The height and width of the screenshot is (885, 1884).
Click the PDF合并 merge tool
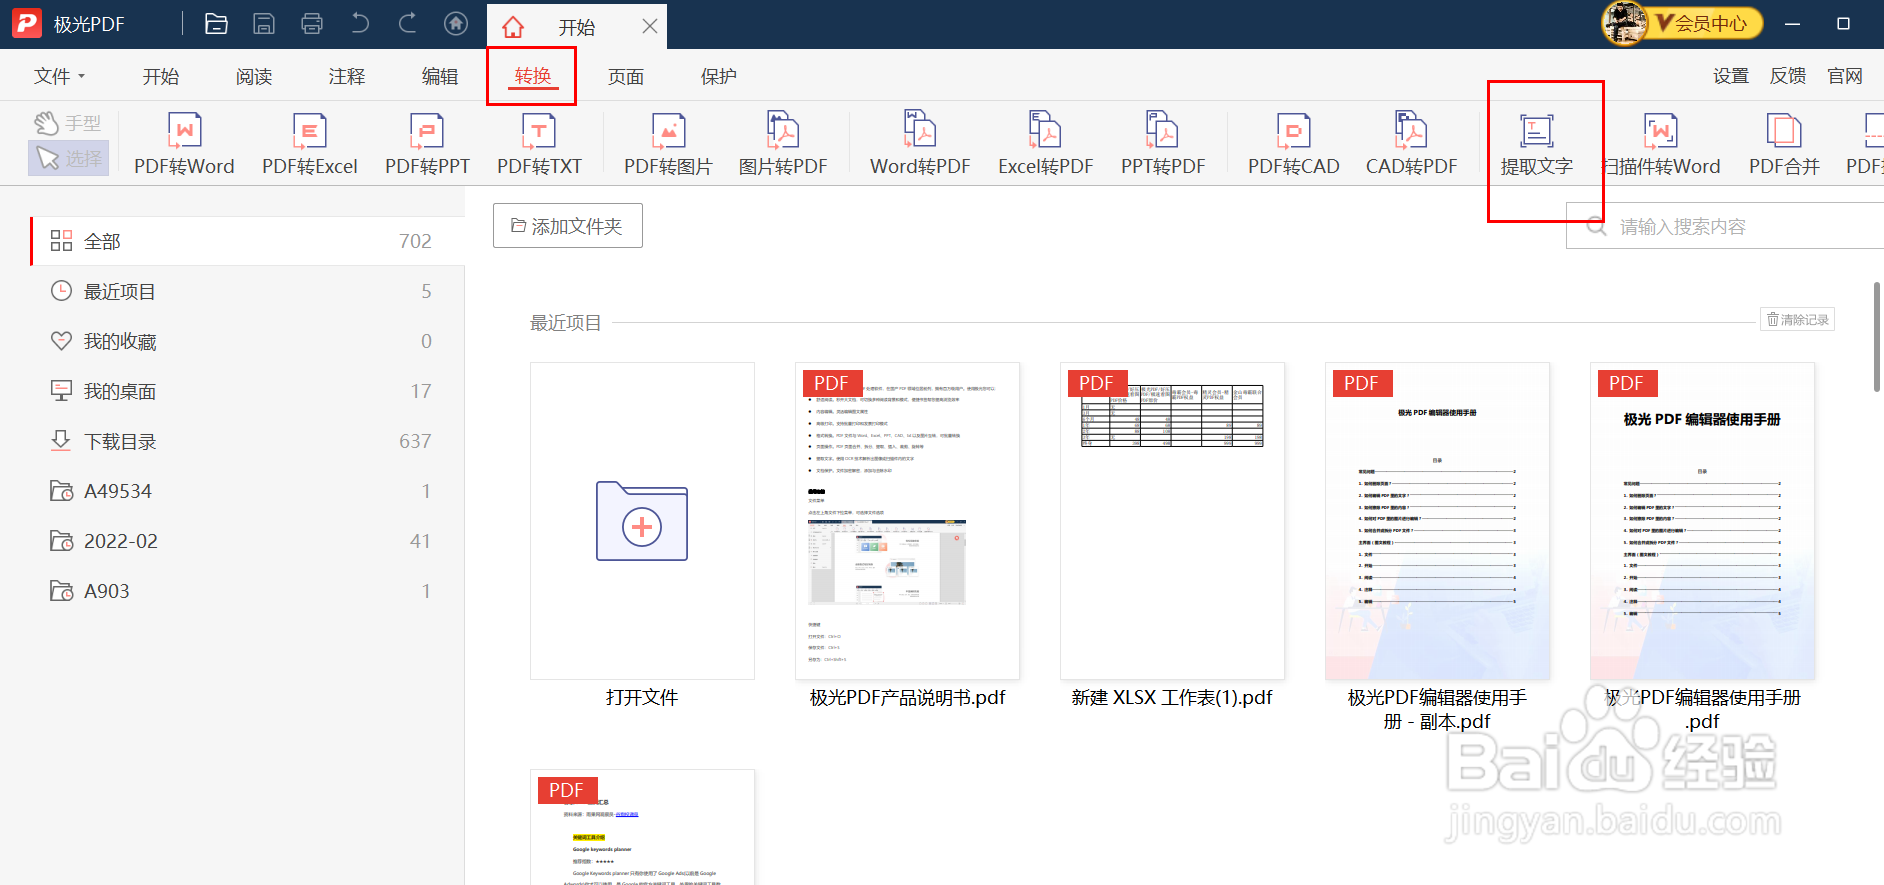point(1784,144)
